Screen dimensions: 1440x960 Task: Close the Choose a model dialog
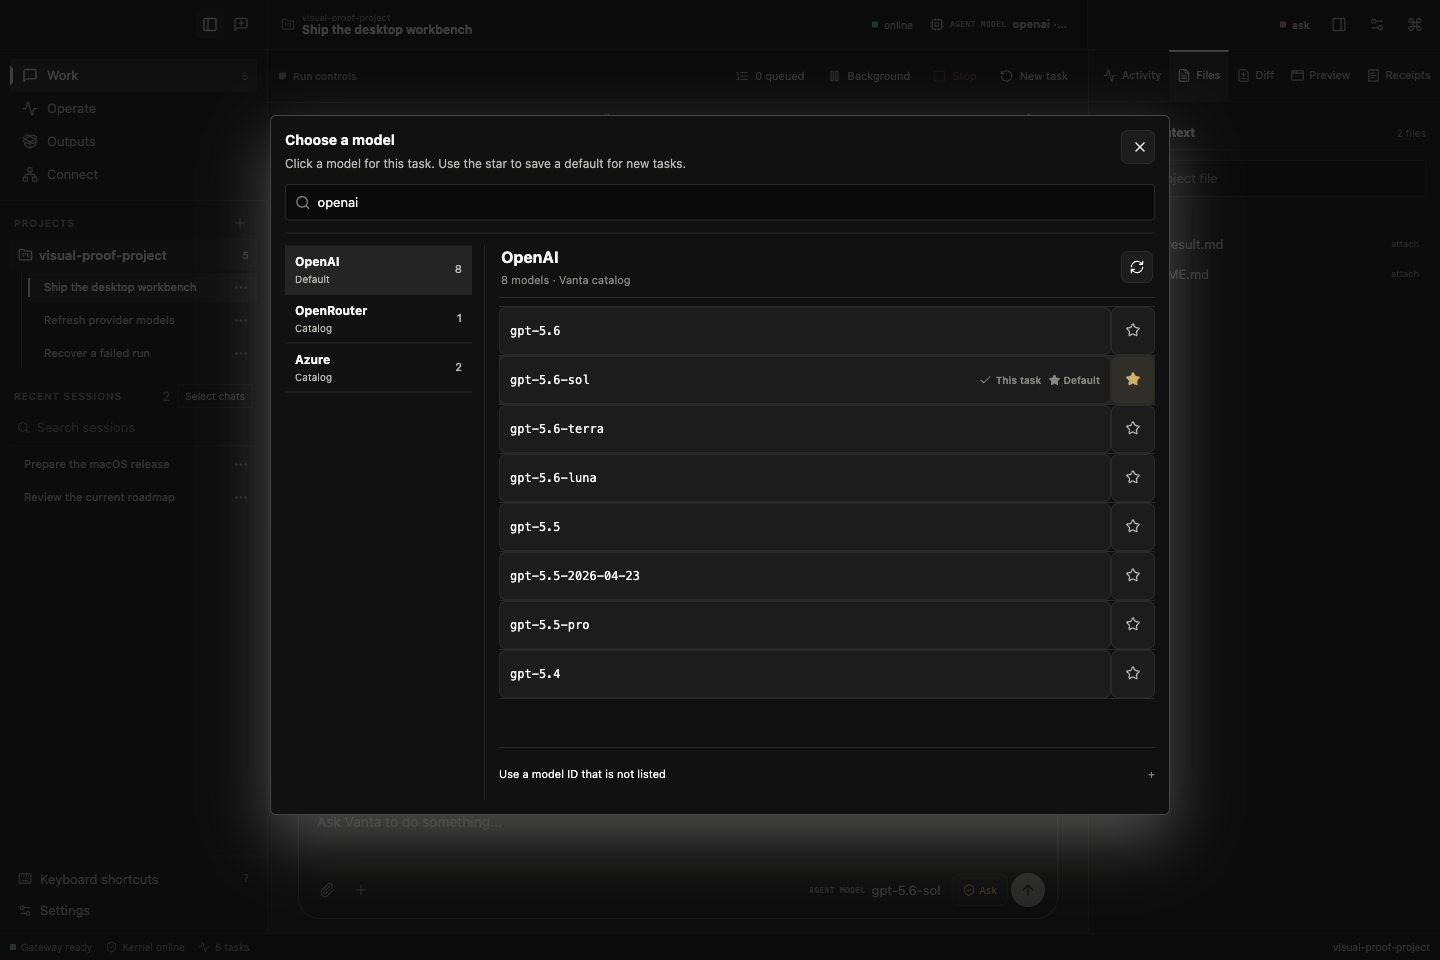(x=1138, y=147)
